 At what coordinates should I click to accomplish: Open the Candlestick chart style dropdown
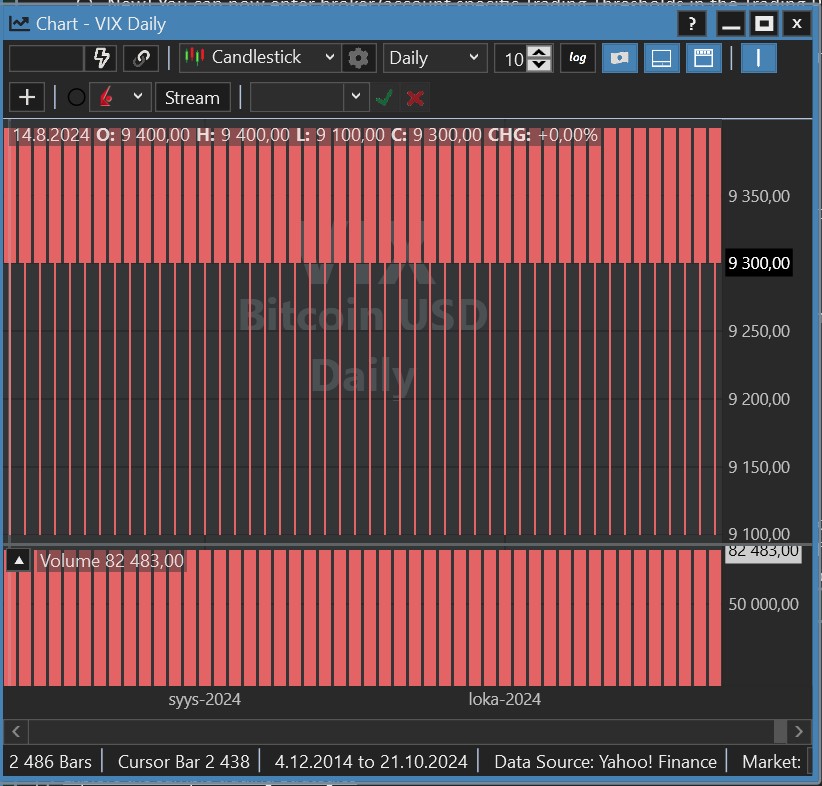pos(260,58)
